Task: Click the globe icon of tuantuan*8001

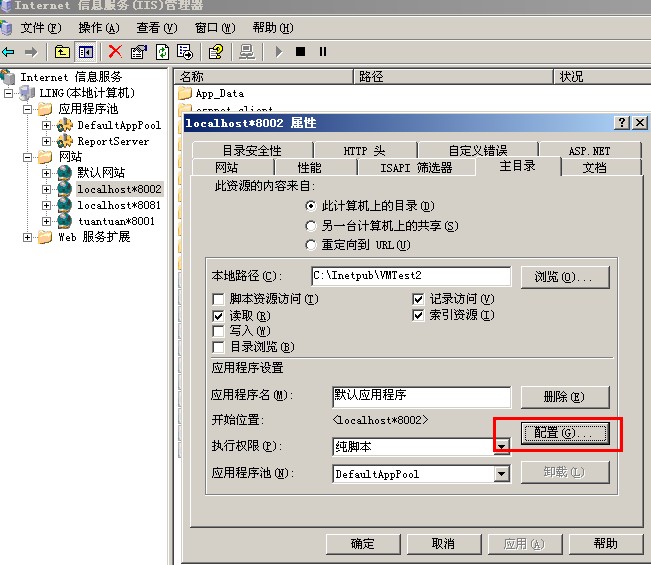Action: pos(64,221)
